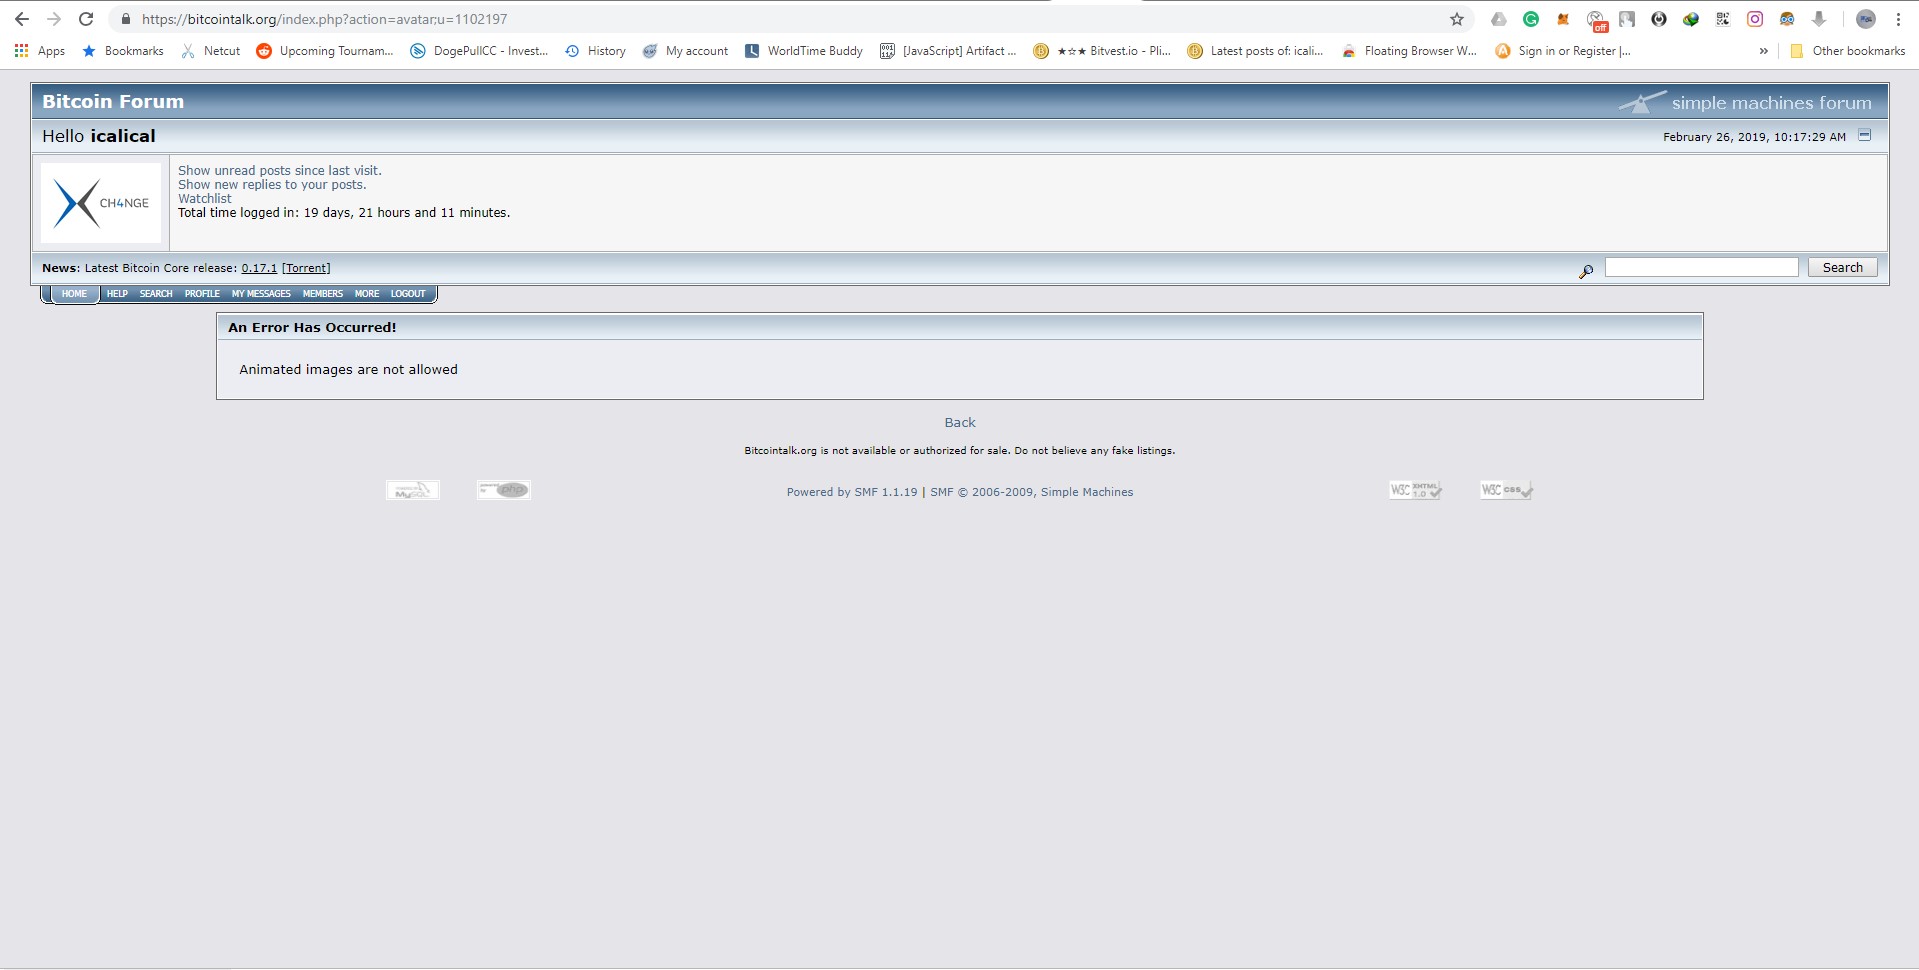This screenshot has width=1919, height=970.
Task: Click the gray download arrow extension
Action: tap(1818, 19)
